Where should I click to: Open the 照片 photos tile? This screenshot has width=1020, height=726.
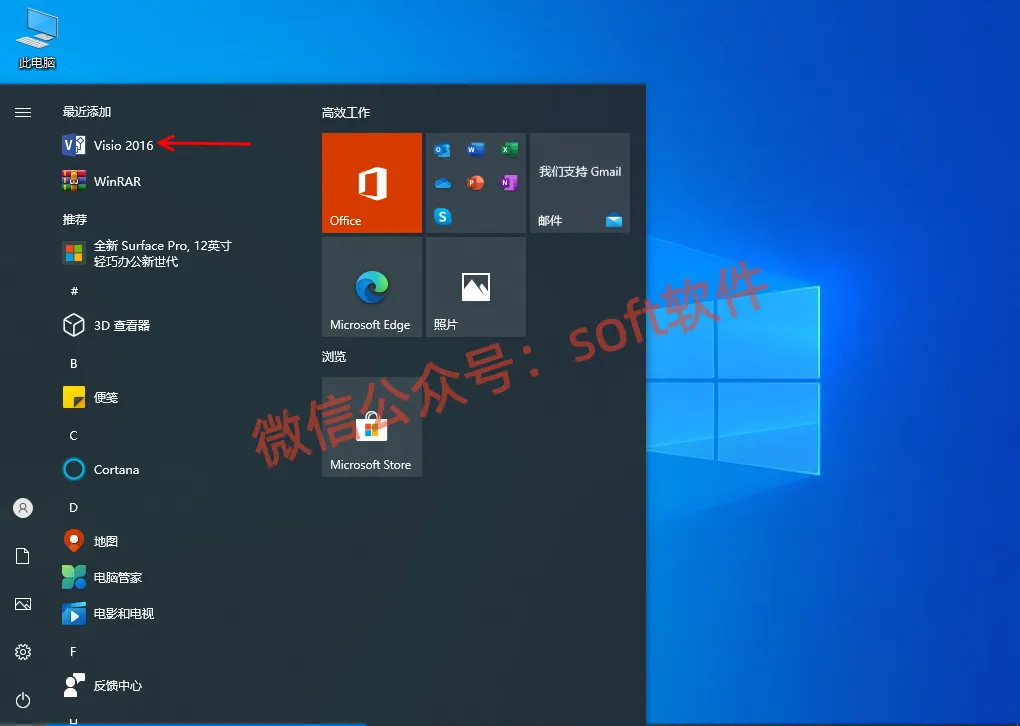tap(476, 287)
